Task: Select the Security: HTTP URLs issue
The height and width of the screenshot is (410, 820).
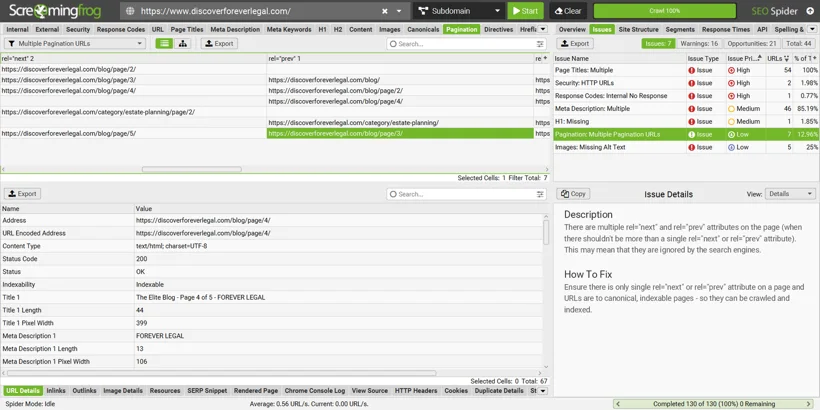Action: [x=686, y=83]
